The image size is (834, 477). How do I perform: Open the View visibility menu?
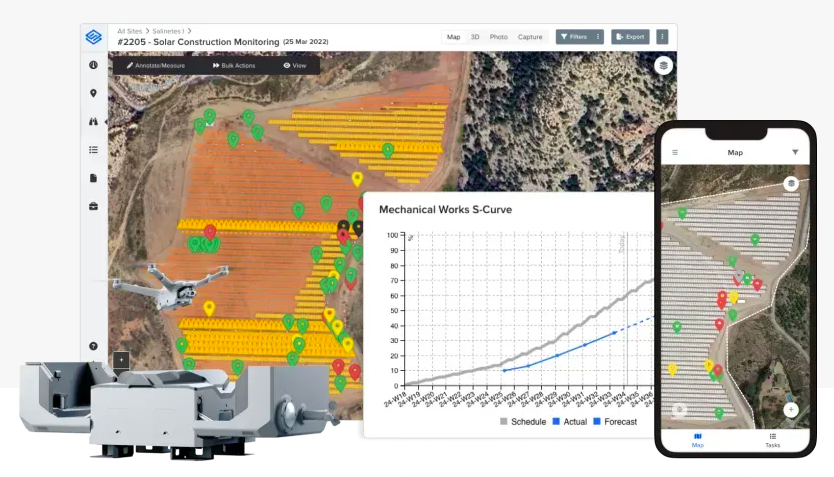(x=295, y=65)
